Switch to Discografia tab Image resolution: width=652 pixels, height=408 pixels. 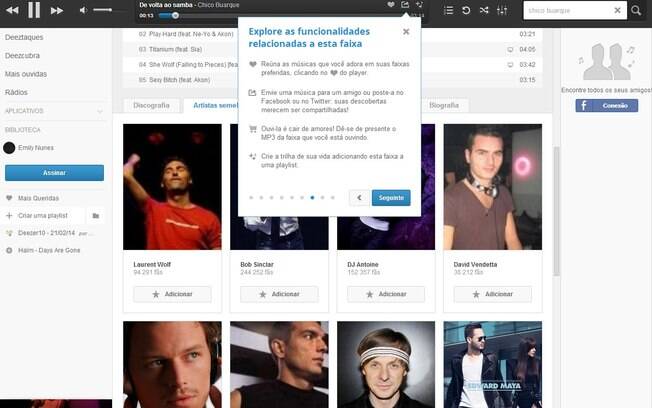151,106
